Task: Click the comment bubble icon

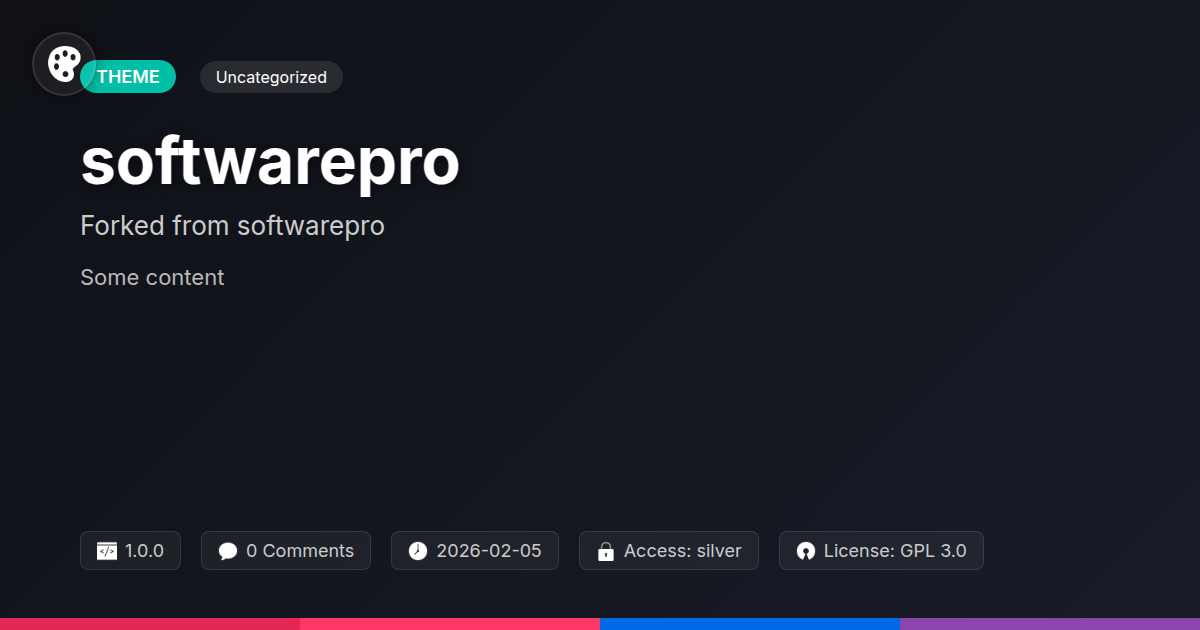Action: (x=228, y=551)
